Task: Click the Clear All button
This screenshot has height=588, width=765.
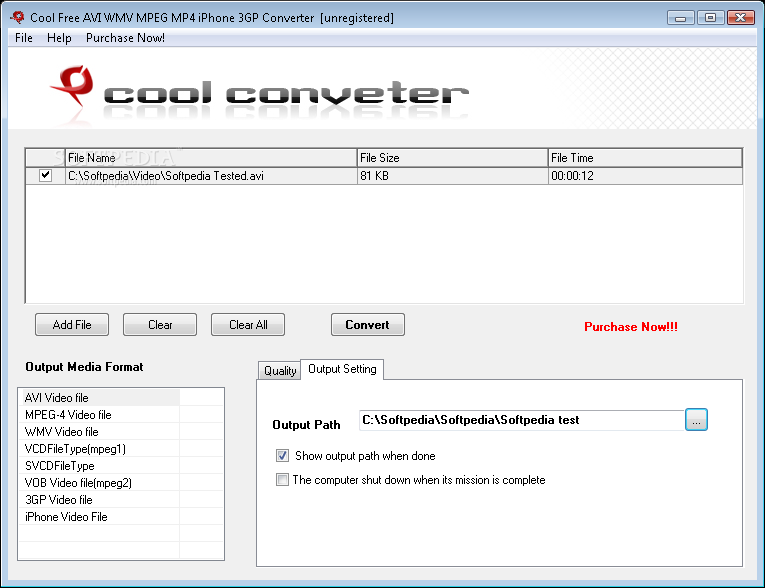Action: point(248,324)
